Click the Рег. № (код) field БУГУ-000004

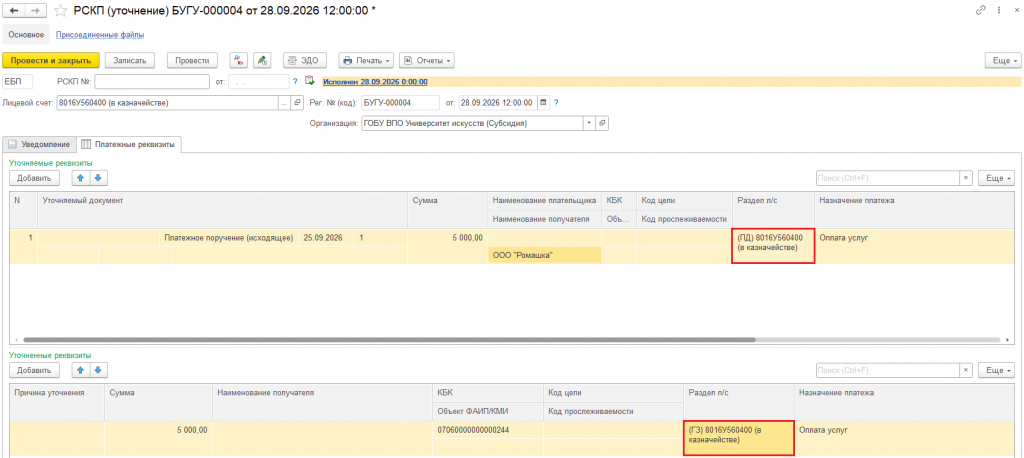coord(400,103)
